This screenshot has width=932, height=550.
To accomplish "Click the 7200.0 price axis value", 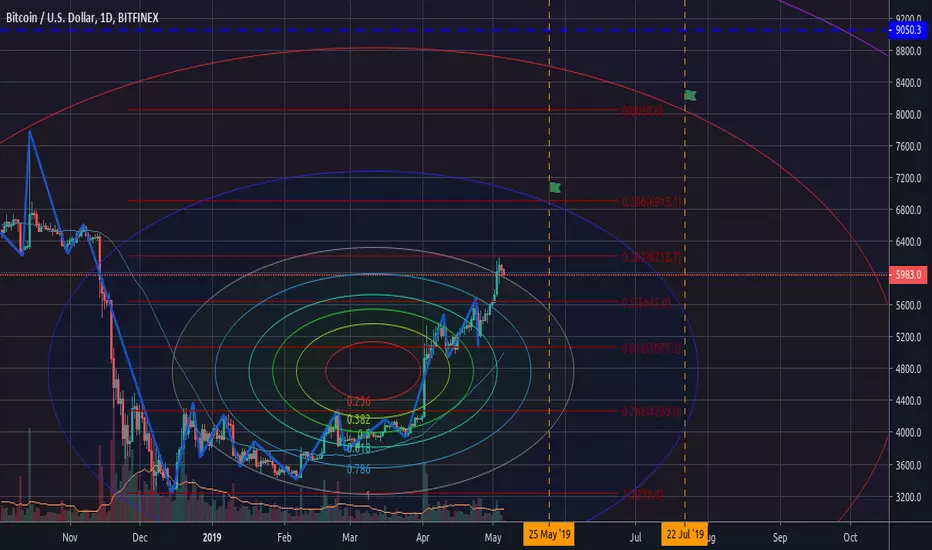I will [908, 178].
